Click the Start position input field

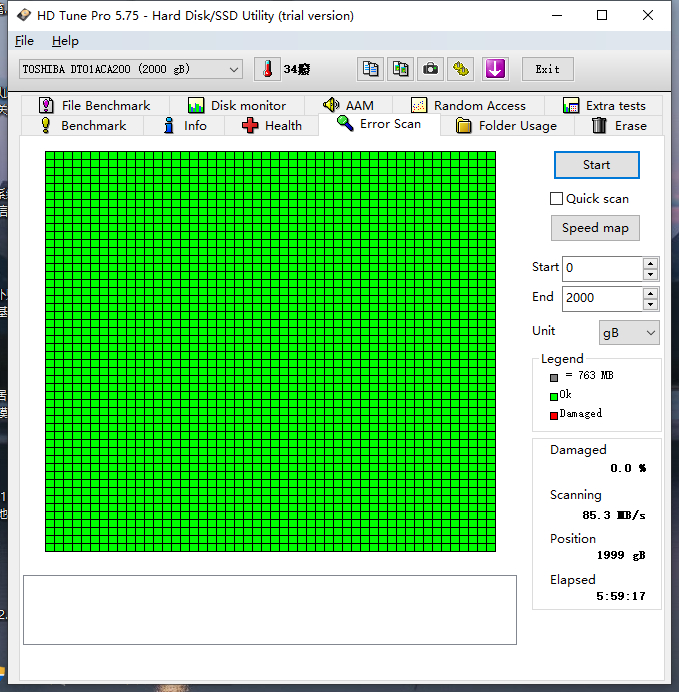(x=602, y=268)
